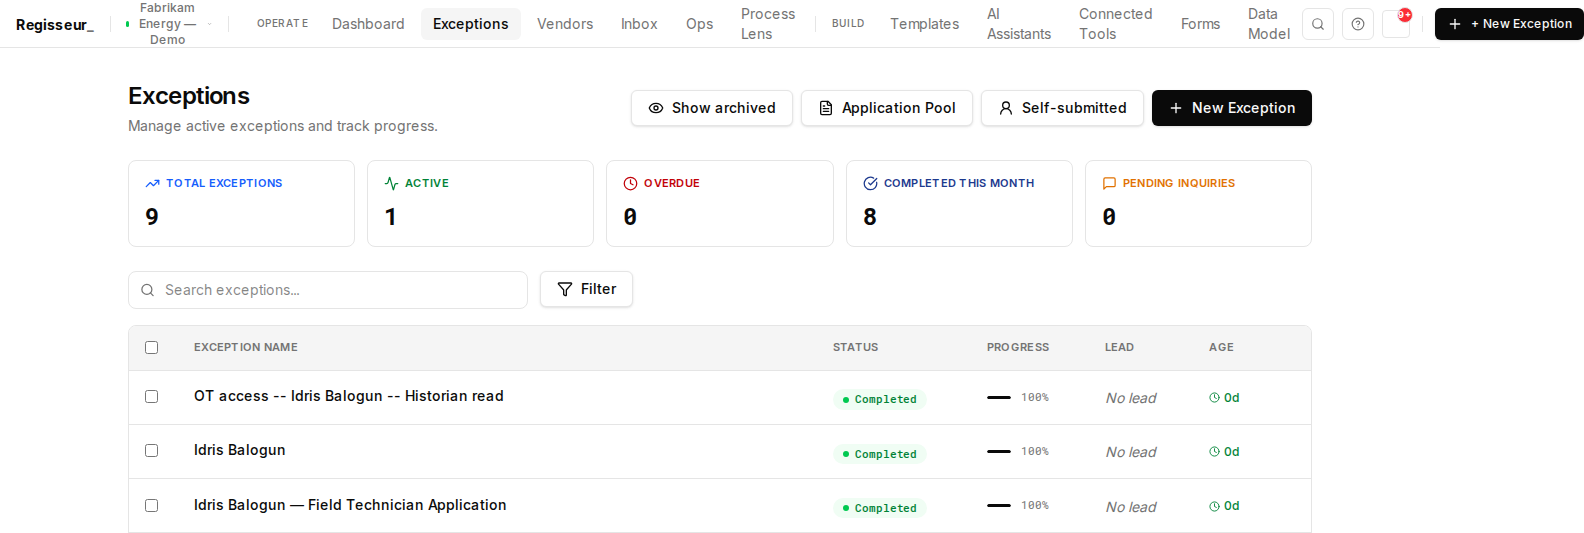
Task: Show archived exceptions with the eye button
Action: pos(712,108)
